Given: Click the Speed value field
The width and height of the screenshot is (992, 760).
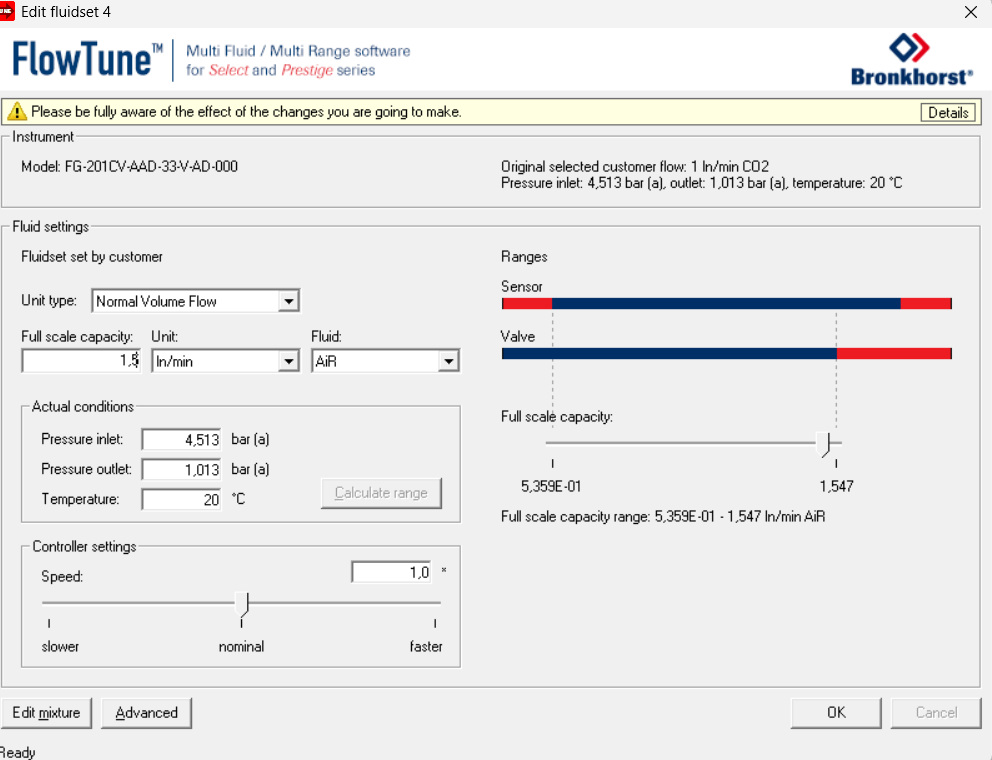Looking at the screenshot, I should (391, 572).
